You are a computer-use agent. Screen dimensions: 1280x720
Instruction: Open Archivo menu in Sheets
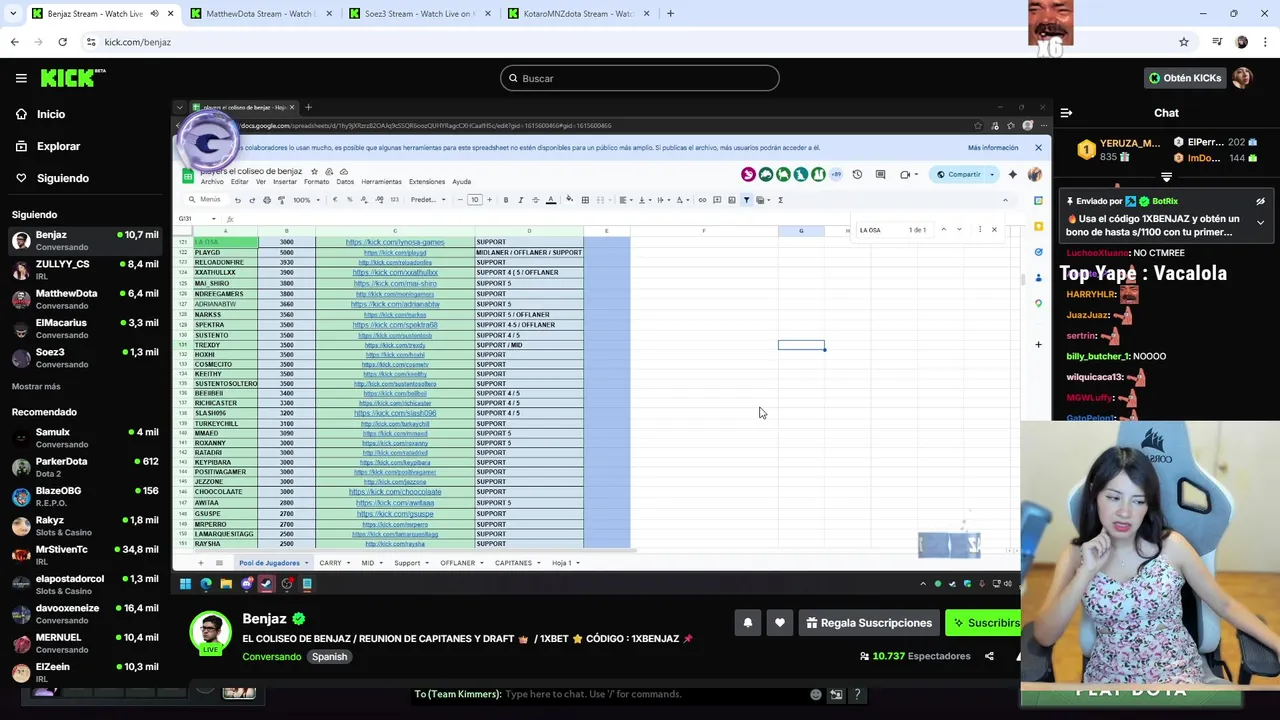(212, 182)
